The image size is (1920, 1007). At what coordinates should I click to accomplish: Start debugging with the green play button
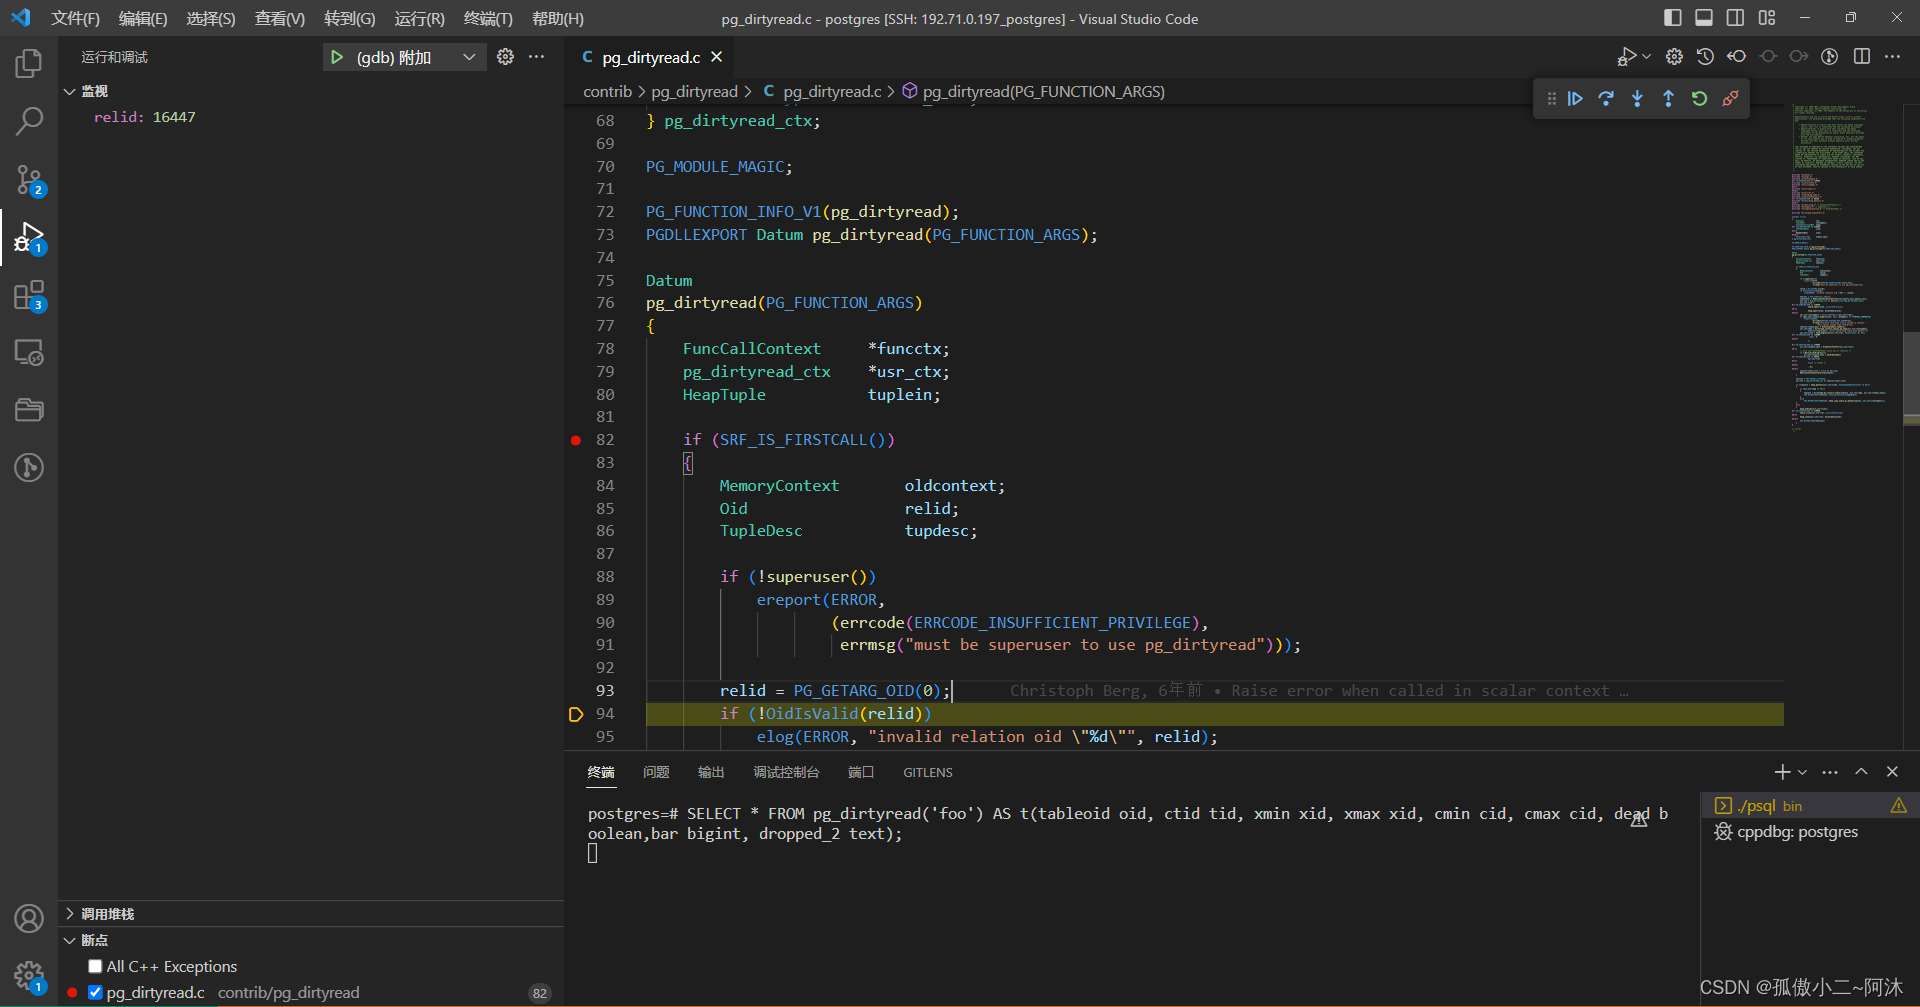pos(337,57)
